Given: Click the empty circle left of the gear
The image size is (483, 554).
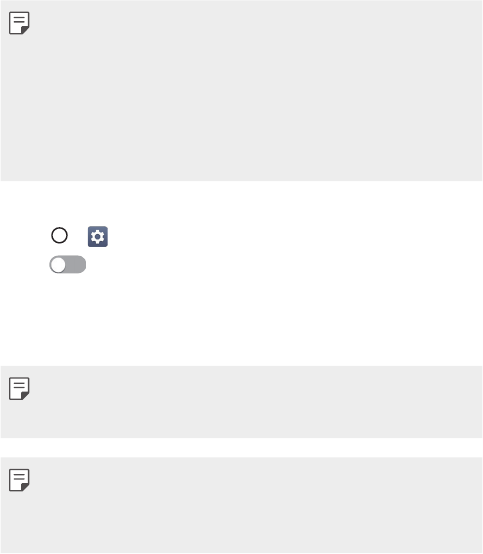Looking at the screenshot, I should pos(59,235).
